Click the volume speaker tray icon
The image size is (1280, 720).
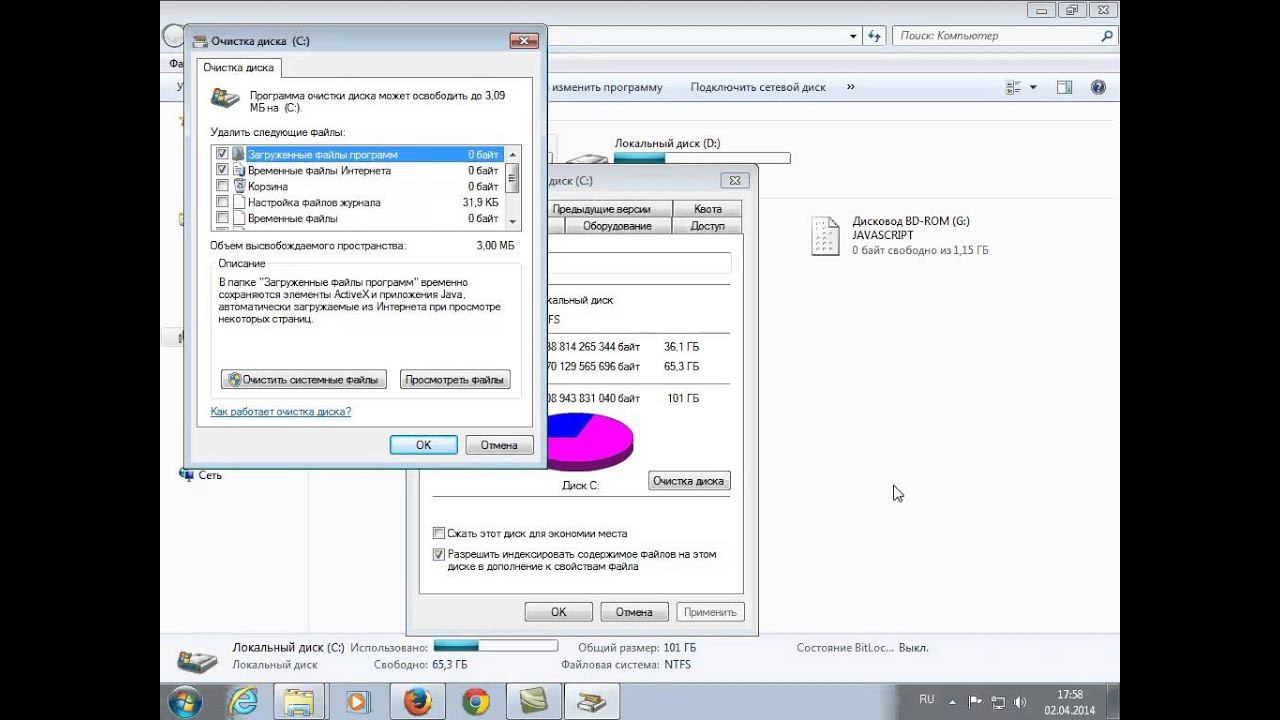coord(1020,702)
